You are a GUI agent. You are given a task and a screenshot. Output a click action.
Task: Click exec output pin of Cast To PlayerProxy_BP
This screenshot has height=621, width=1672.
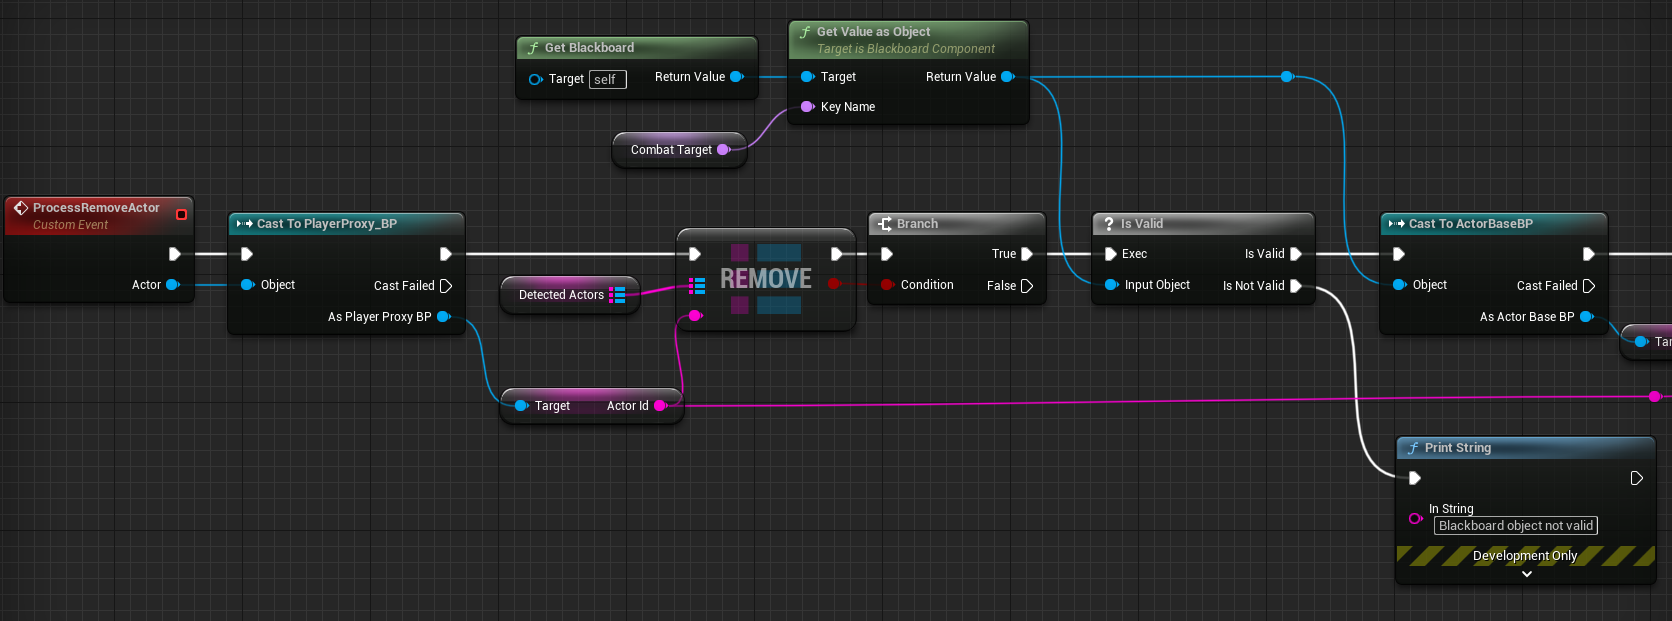(446, 254)
